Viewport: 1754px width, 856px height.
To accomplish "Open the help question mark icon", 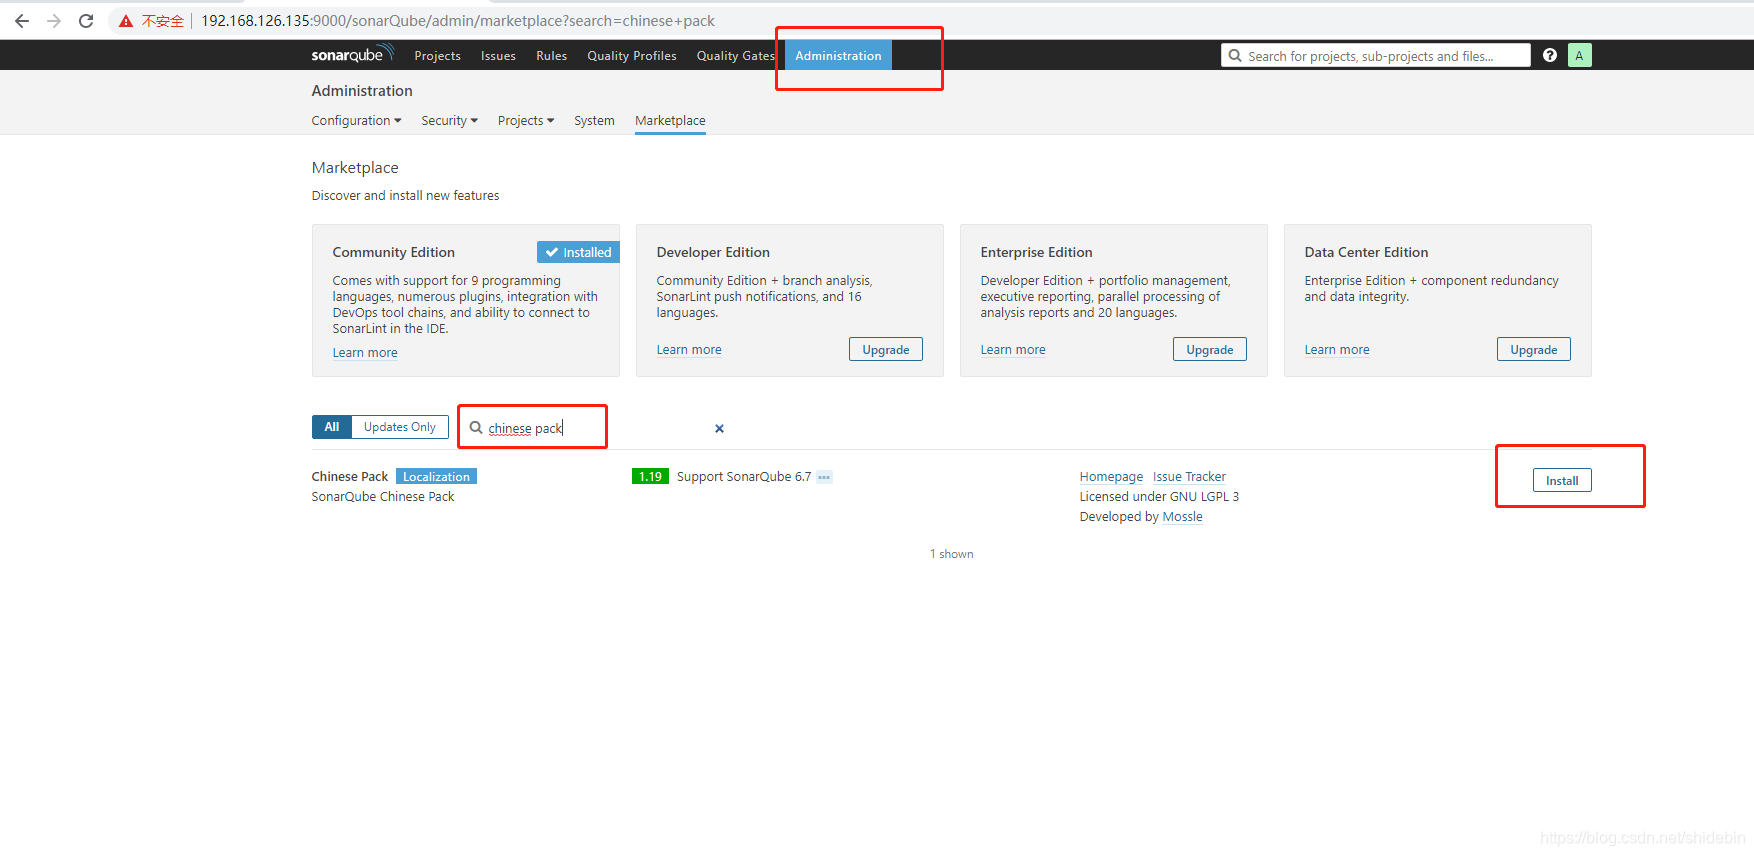I will tap(1550, 55).
